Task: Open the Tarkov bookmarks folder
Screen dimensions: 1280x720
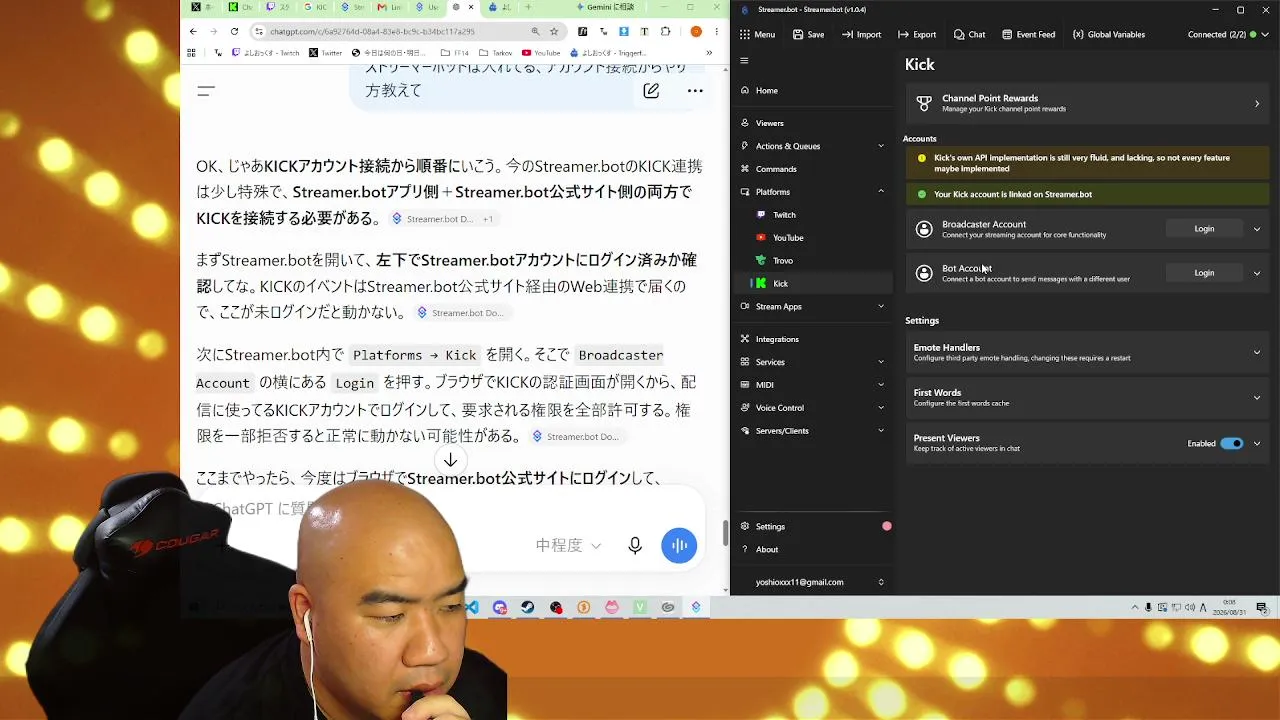Action: tap(496, 53)
